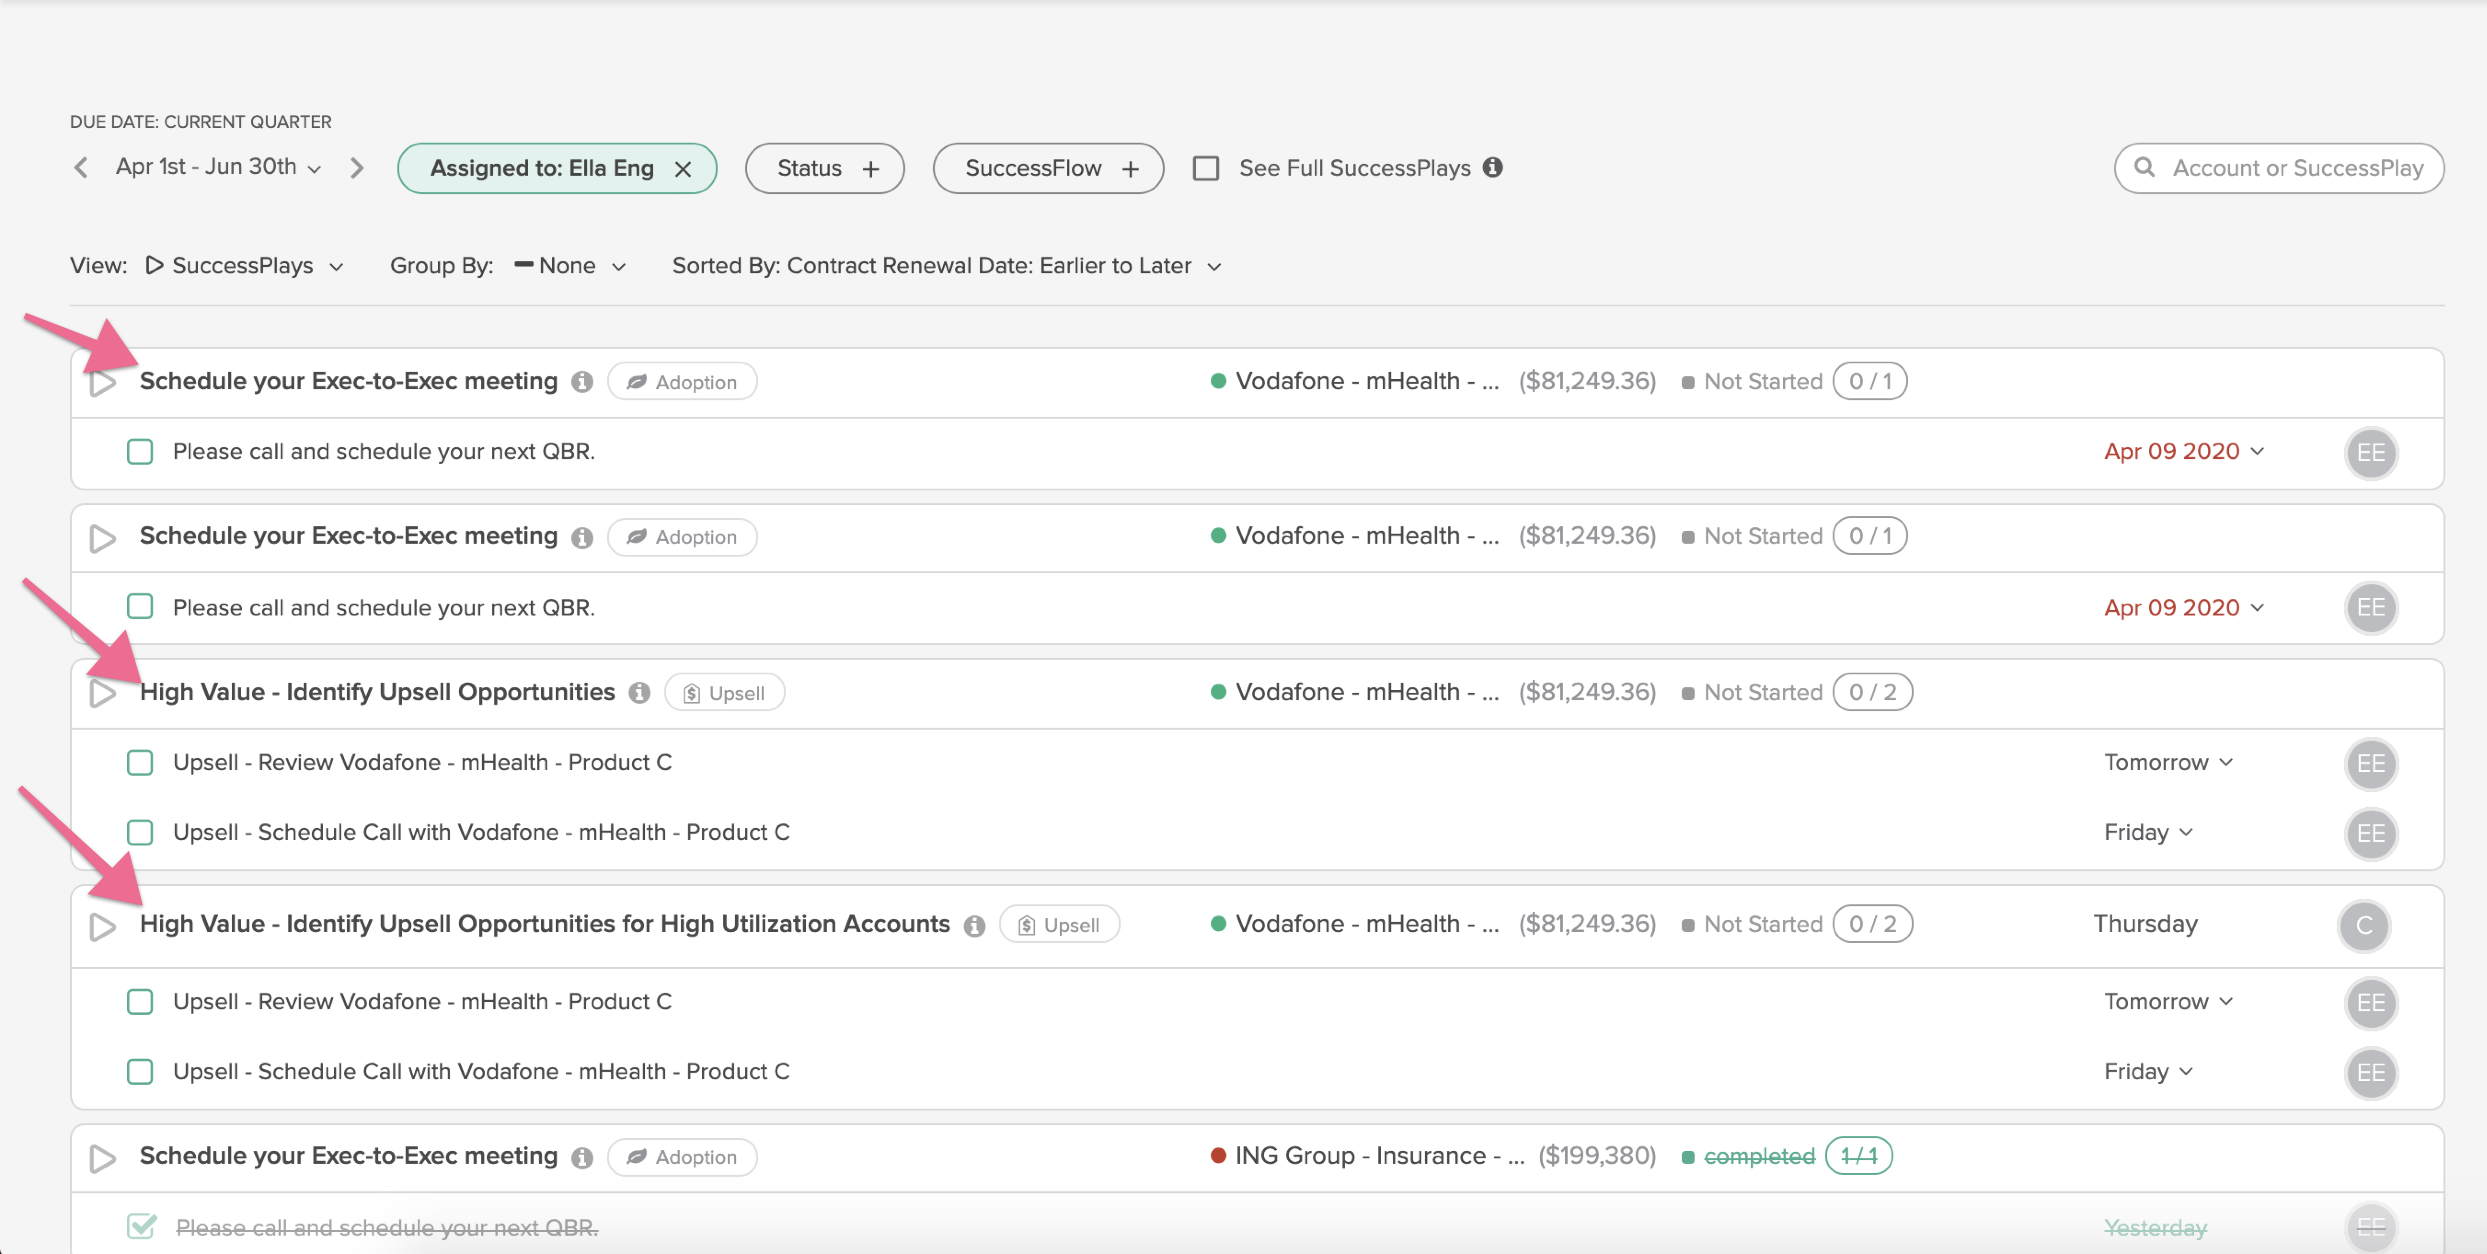Click ($199,380) amount on ING Group play
The image size is (2487, 1254).
pyautogui.click(x=1597, y=1156)
